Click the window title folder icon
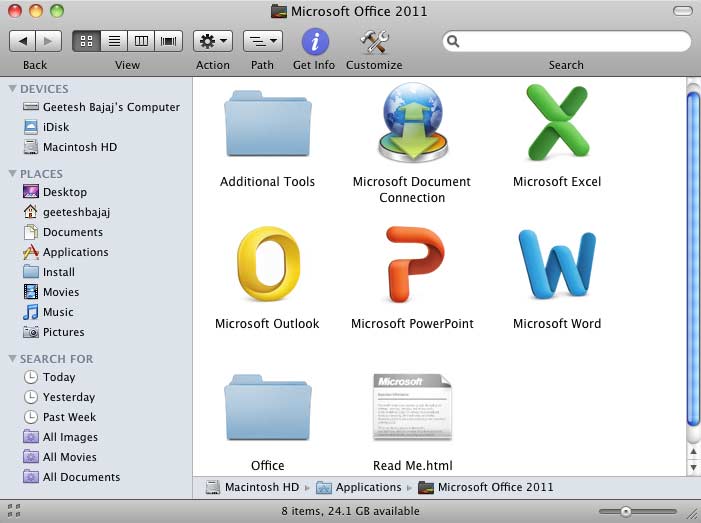Viewport: 701px width, 523px height. pyautogui.click(x=279, y=11)
